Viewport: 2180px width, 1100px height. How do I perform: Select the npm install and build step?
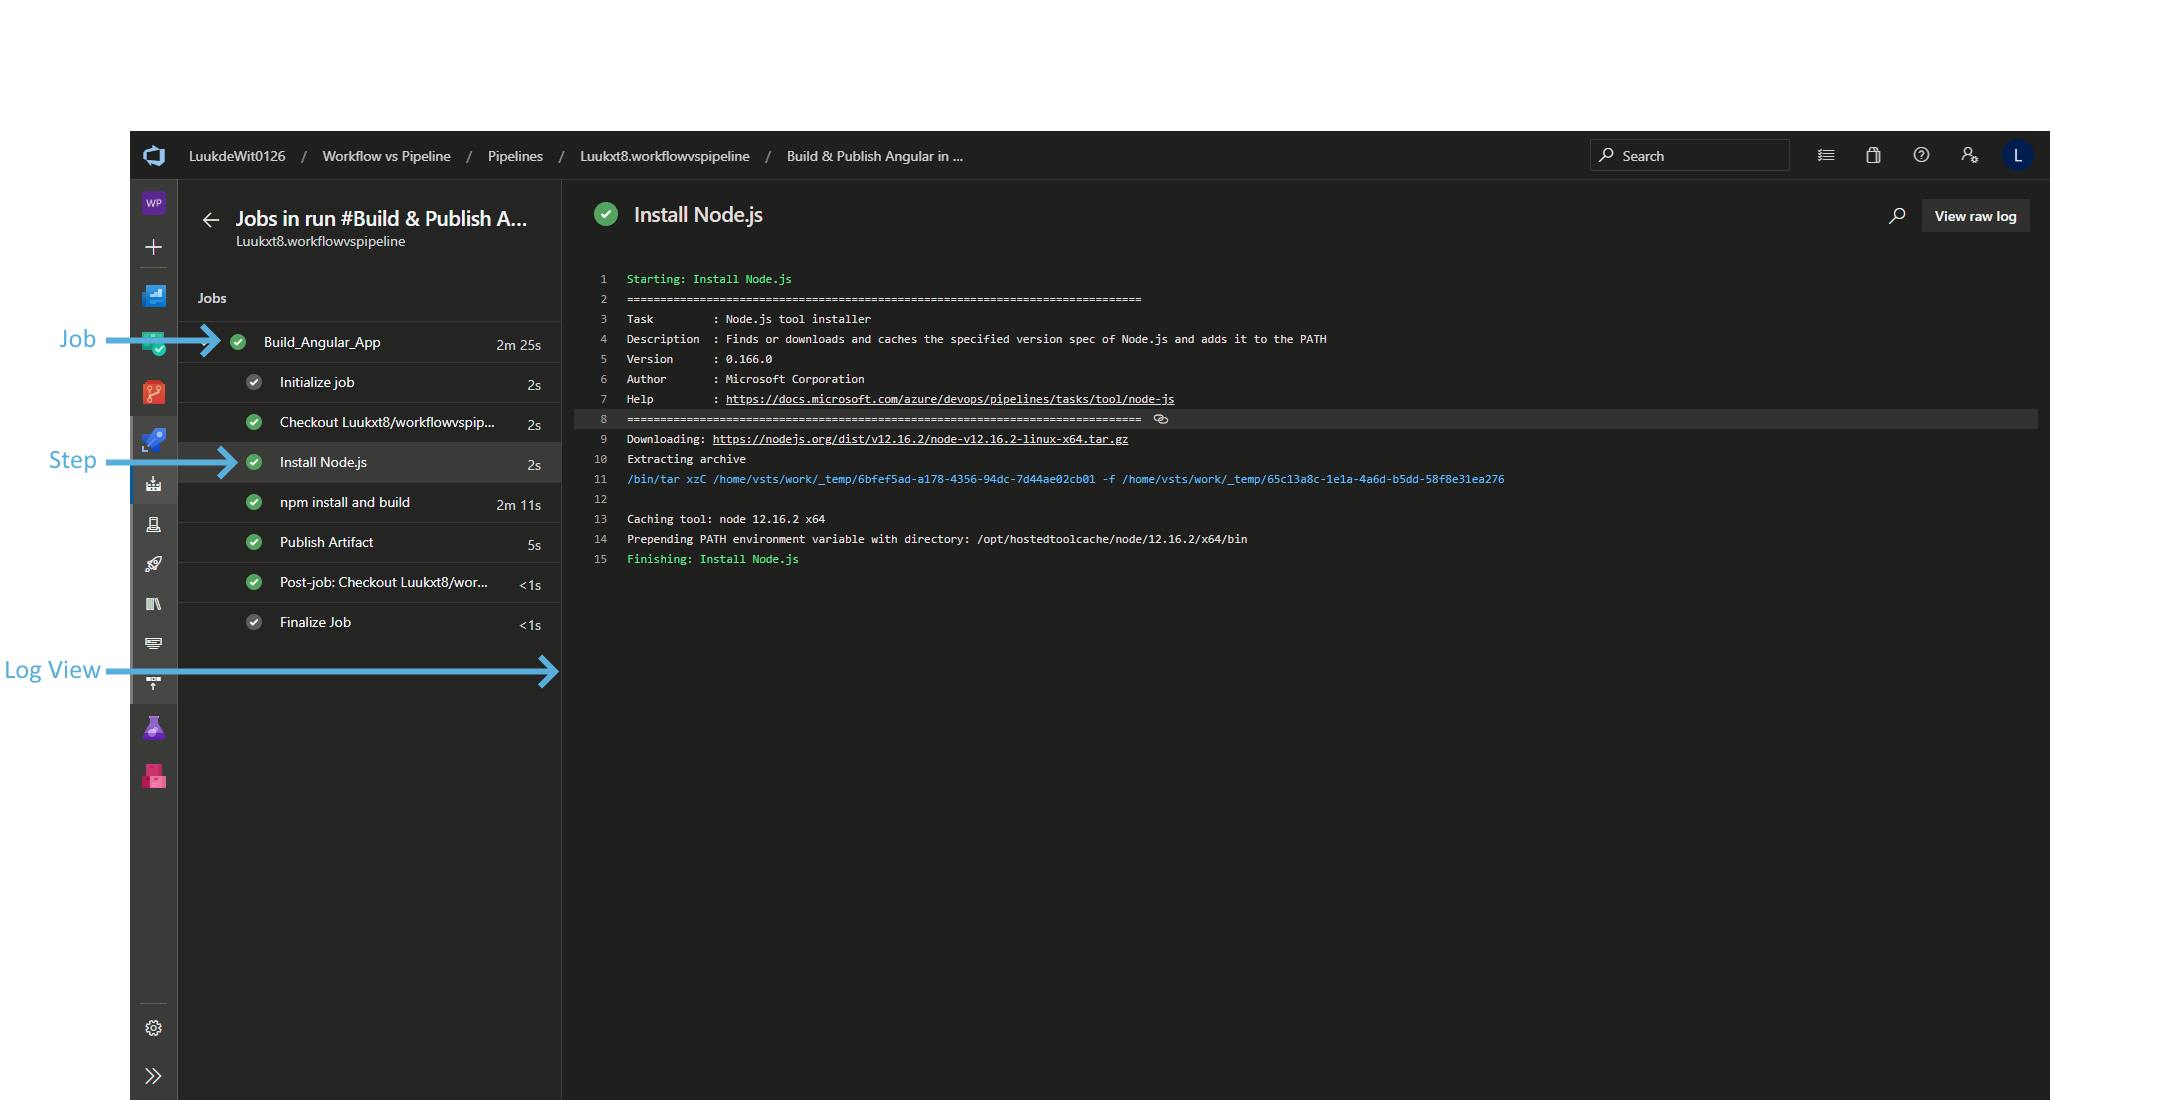[345, 502]
